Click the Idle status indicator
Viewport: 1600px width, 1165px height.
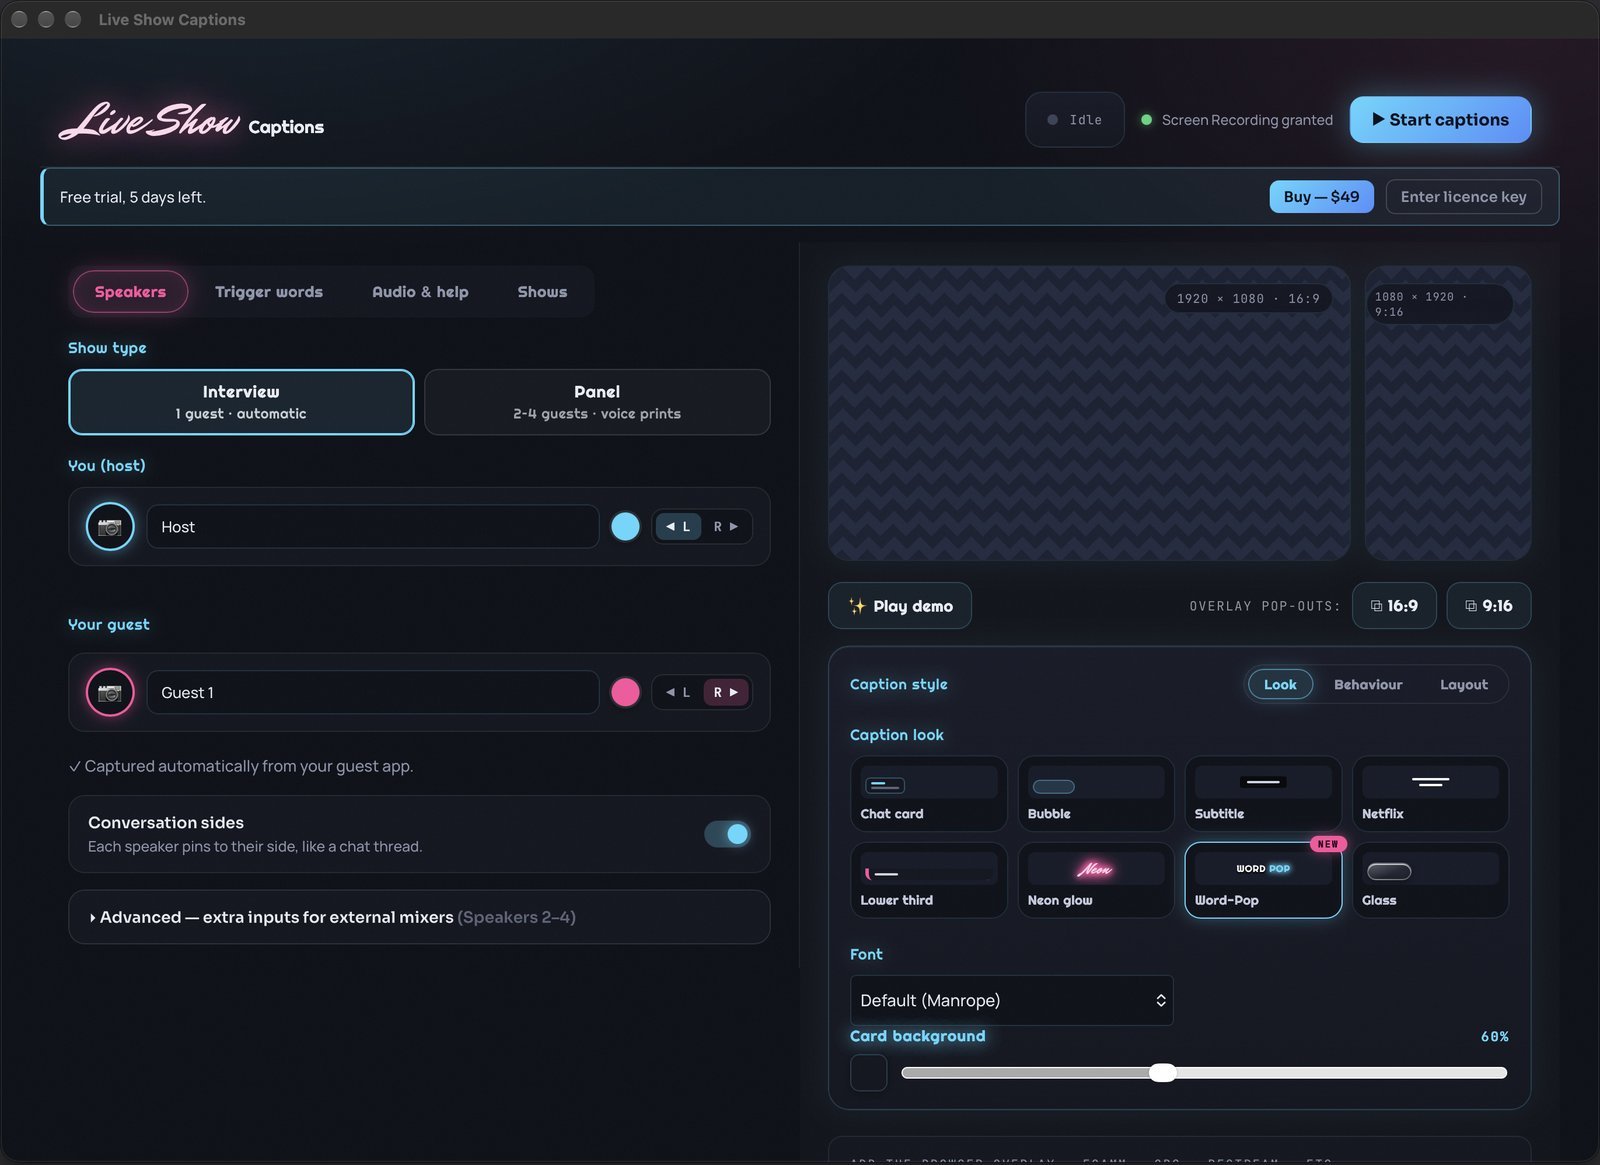tap(1075, 120)
